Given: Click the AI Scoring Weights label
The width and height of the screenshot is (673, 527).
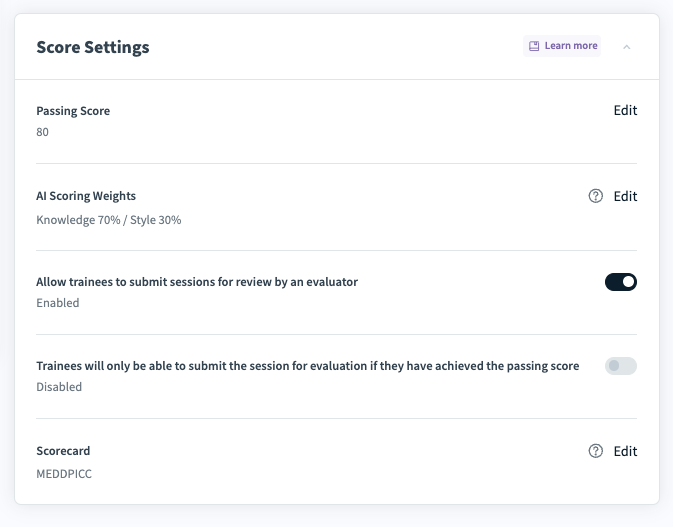Looking at the screenshot, I should pyautogui.click(x=86, y=196).
